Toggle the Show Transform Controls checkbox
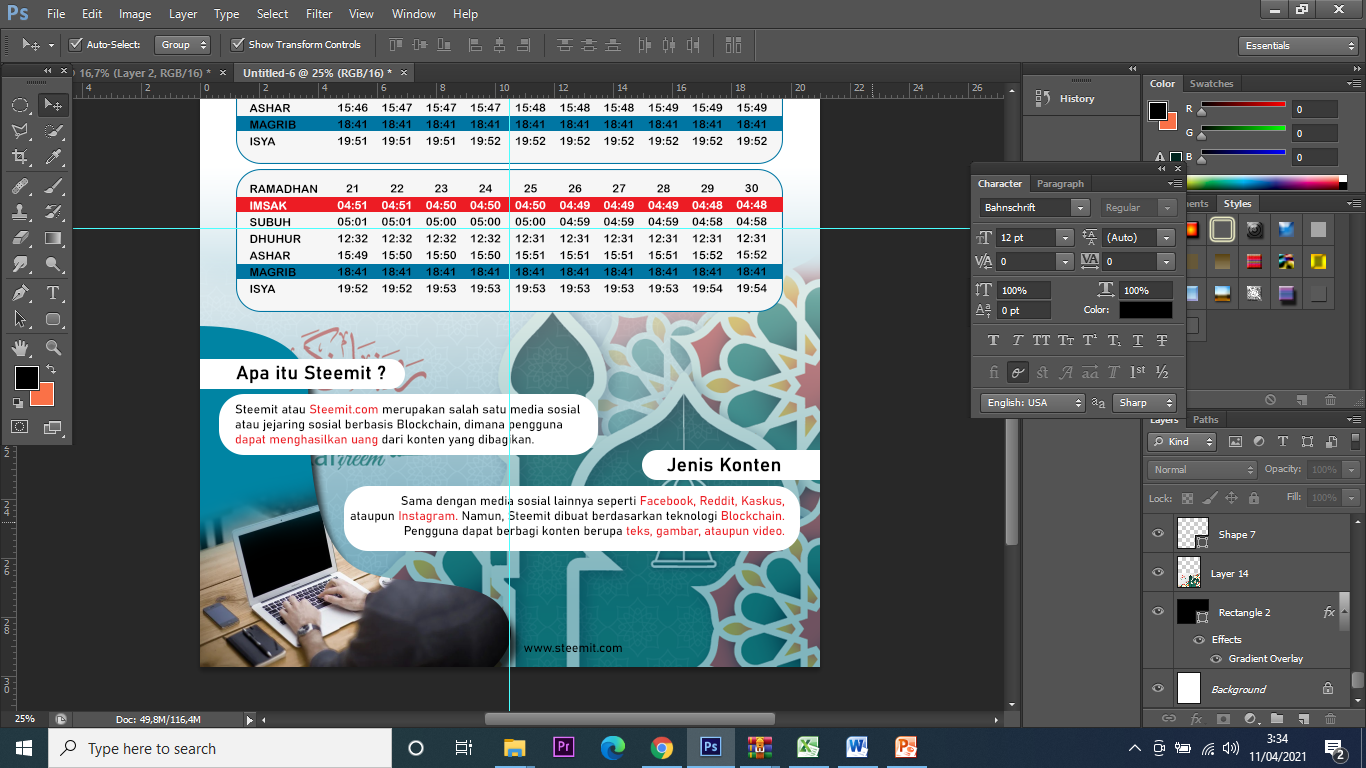Viewport: 1366px width, 768px height. point(237,45)
